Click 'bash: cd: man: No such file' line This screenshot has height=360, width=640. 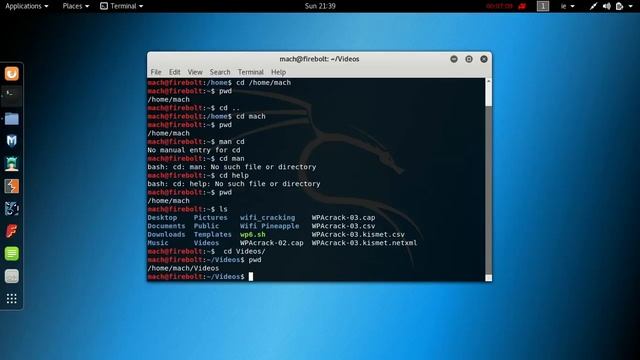tap(232, 167)
